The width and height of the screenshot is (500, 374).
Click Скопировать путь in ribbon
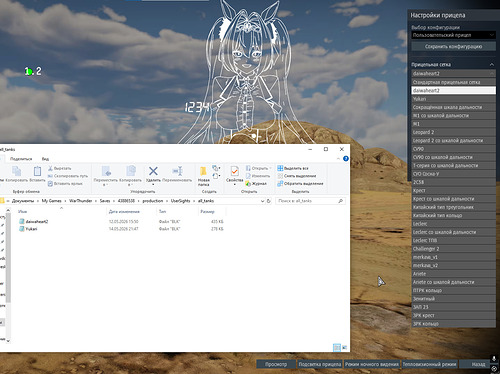[68, 176]
